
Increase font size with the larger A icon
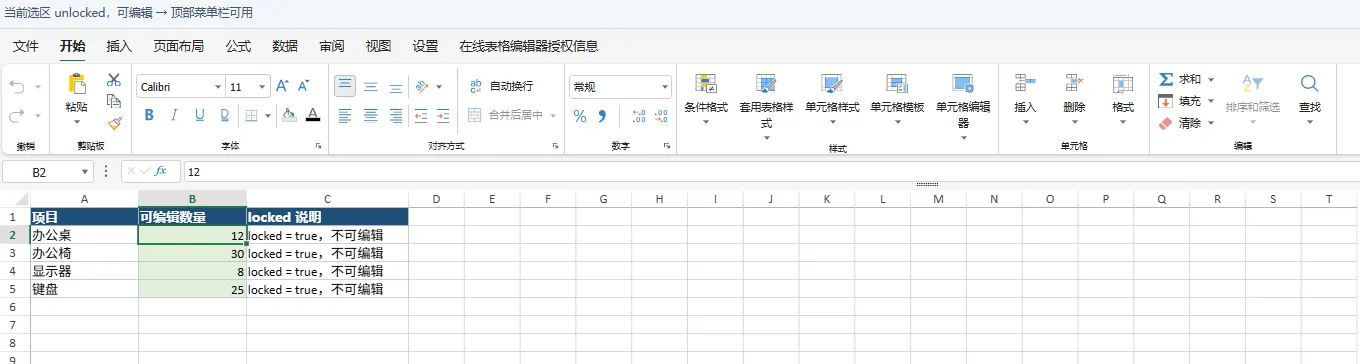coord(282,87)
